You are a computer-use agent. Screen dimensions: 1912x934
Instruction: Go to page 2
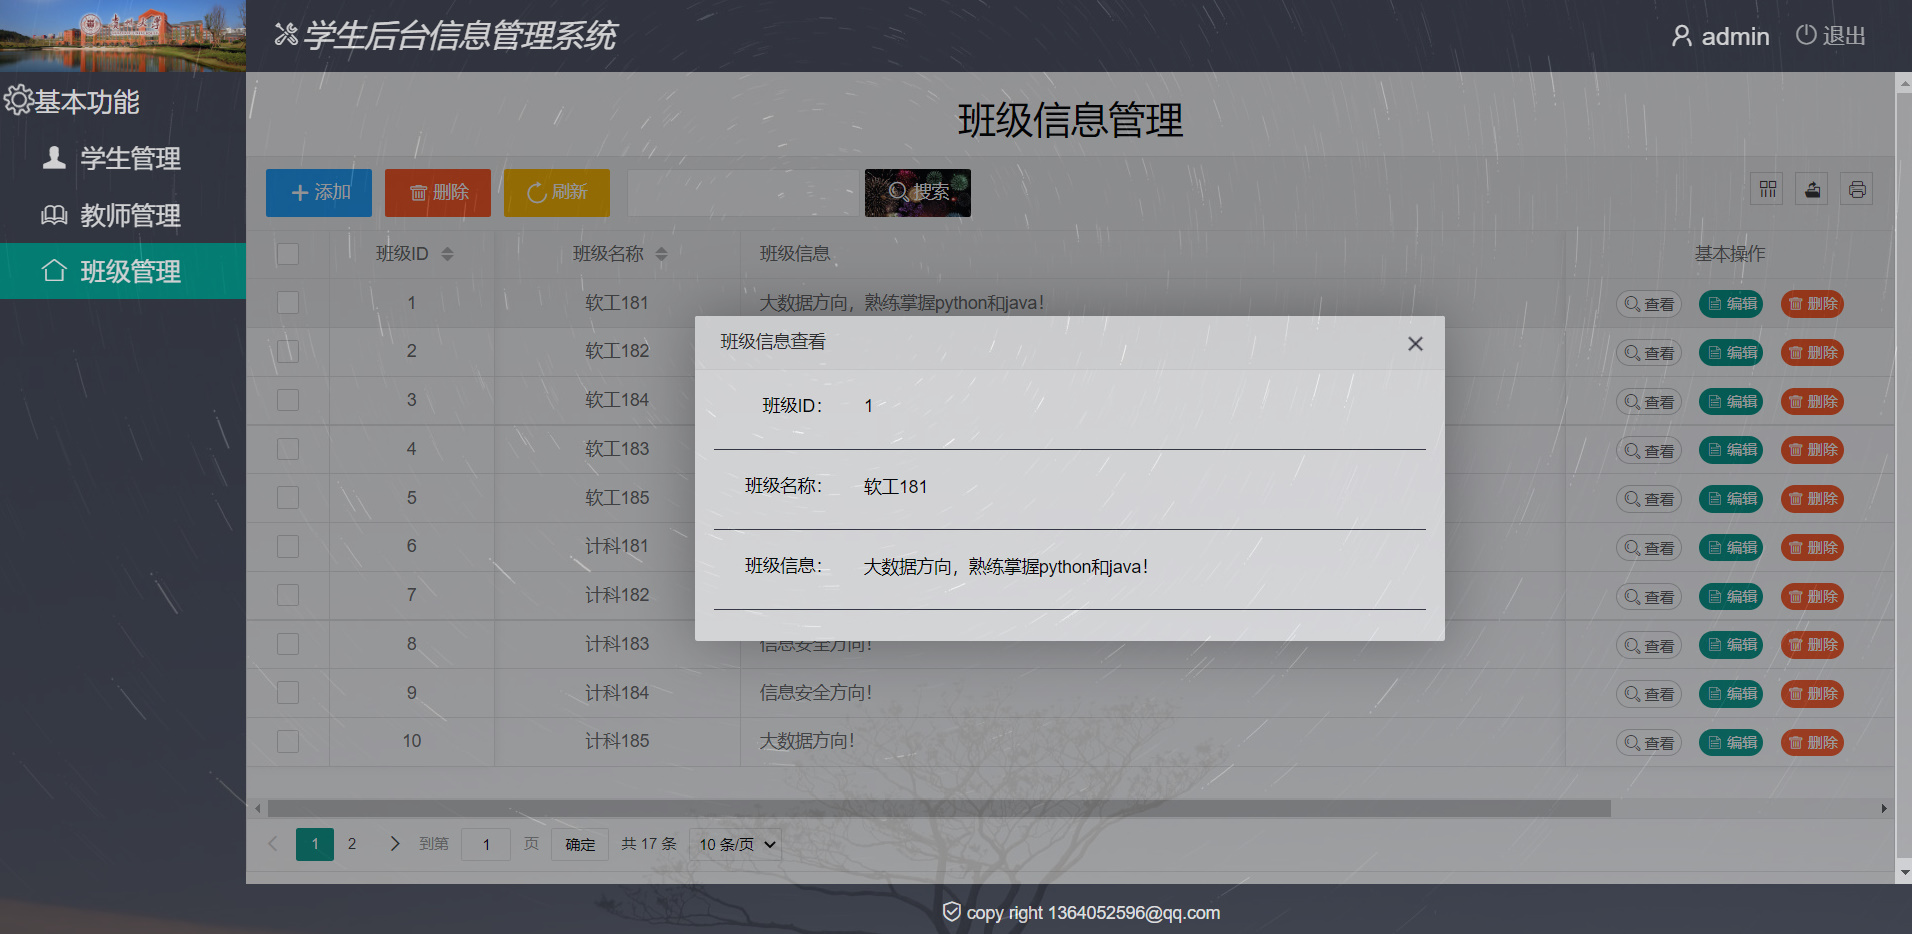352,844
